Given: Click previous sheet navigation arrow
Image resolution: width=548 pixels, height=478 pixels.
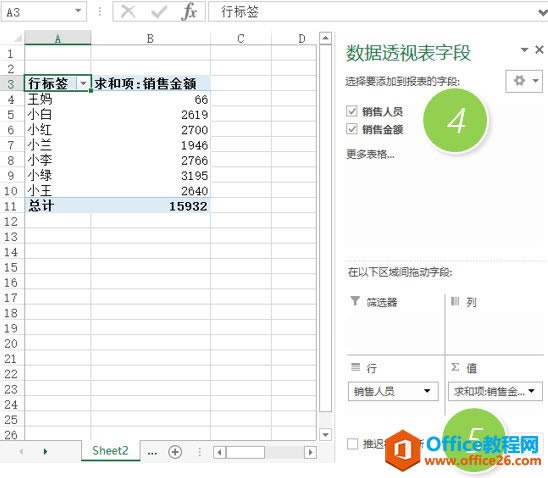Looking at the screenshot, I should (x=21, y=451).
